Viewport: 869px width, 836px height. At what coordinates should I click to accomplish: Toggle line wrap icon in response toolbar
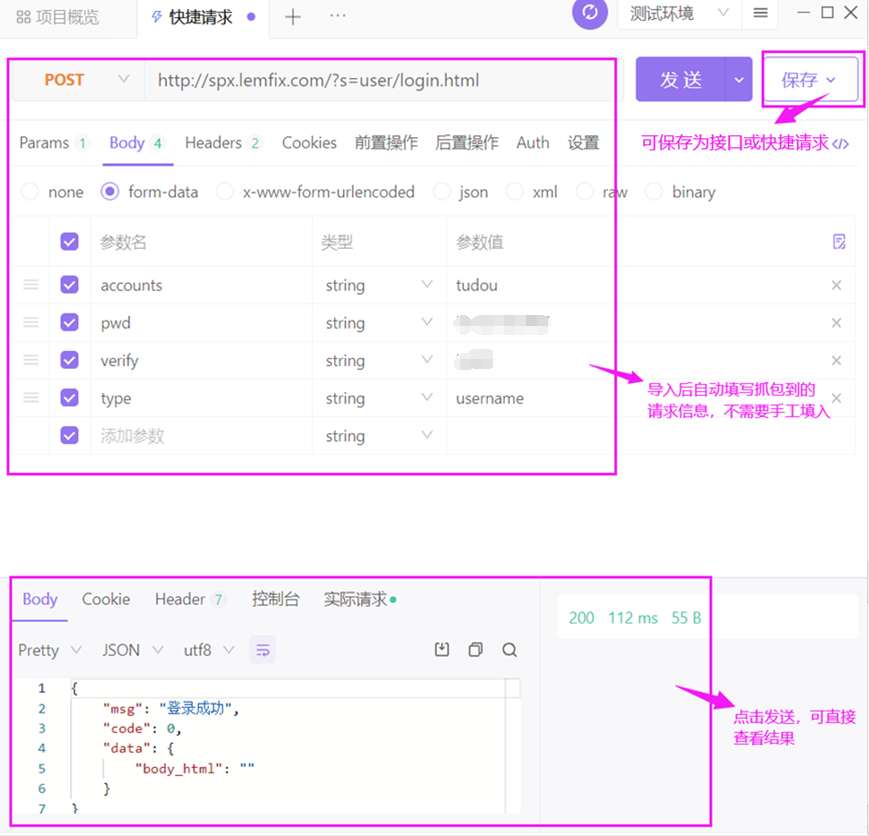(262, 650)
